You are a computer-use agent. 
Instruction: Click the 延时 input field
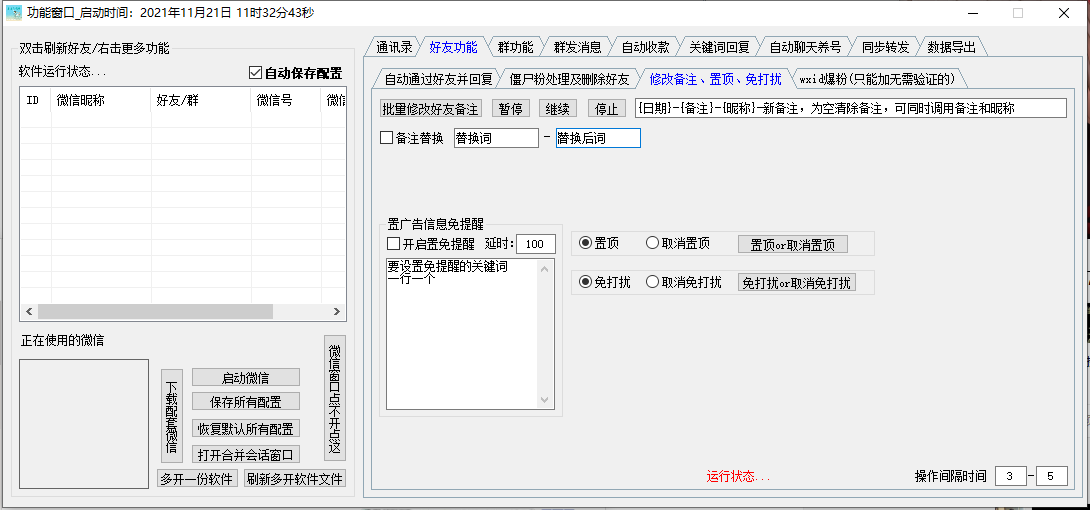[536, 244]
